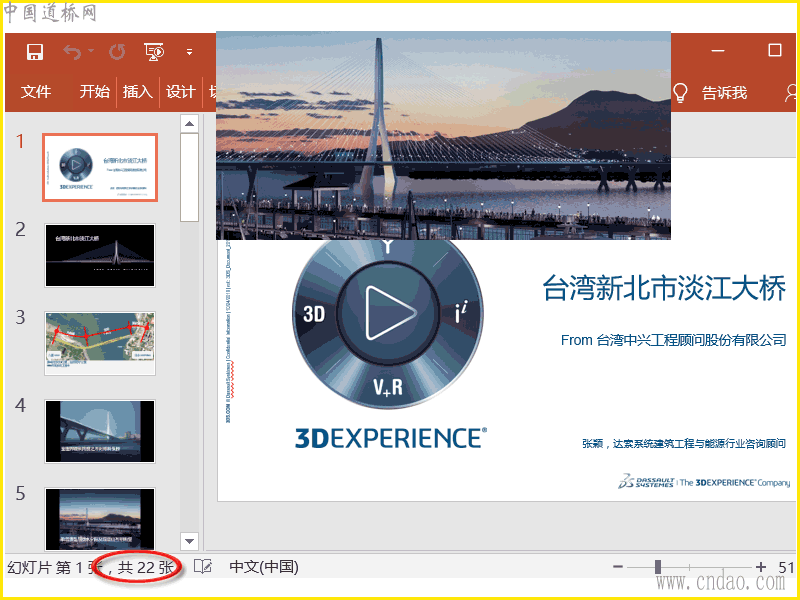Click the thumbnail pane scrollbar thumb
Viewport: 800px width, 600px height.
[189, 178]
